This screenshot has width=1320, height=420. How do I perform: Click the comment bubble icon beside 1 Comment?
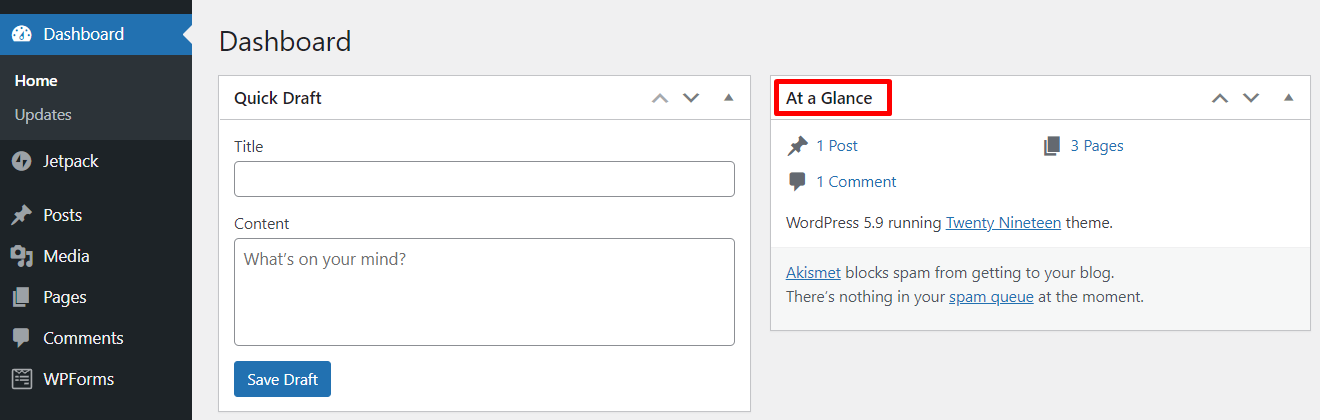coord(797,182)
